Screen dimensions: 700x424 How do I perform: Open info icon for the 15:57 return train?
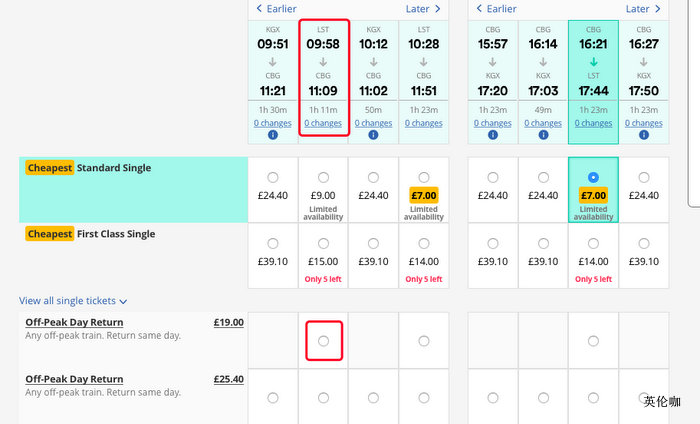point(493,135)
